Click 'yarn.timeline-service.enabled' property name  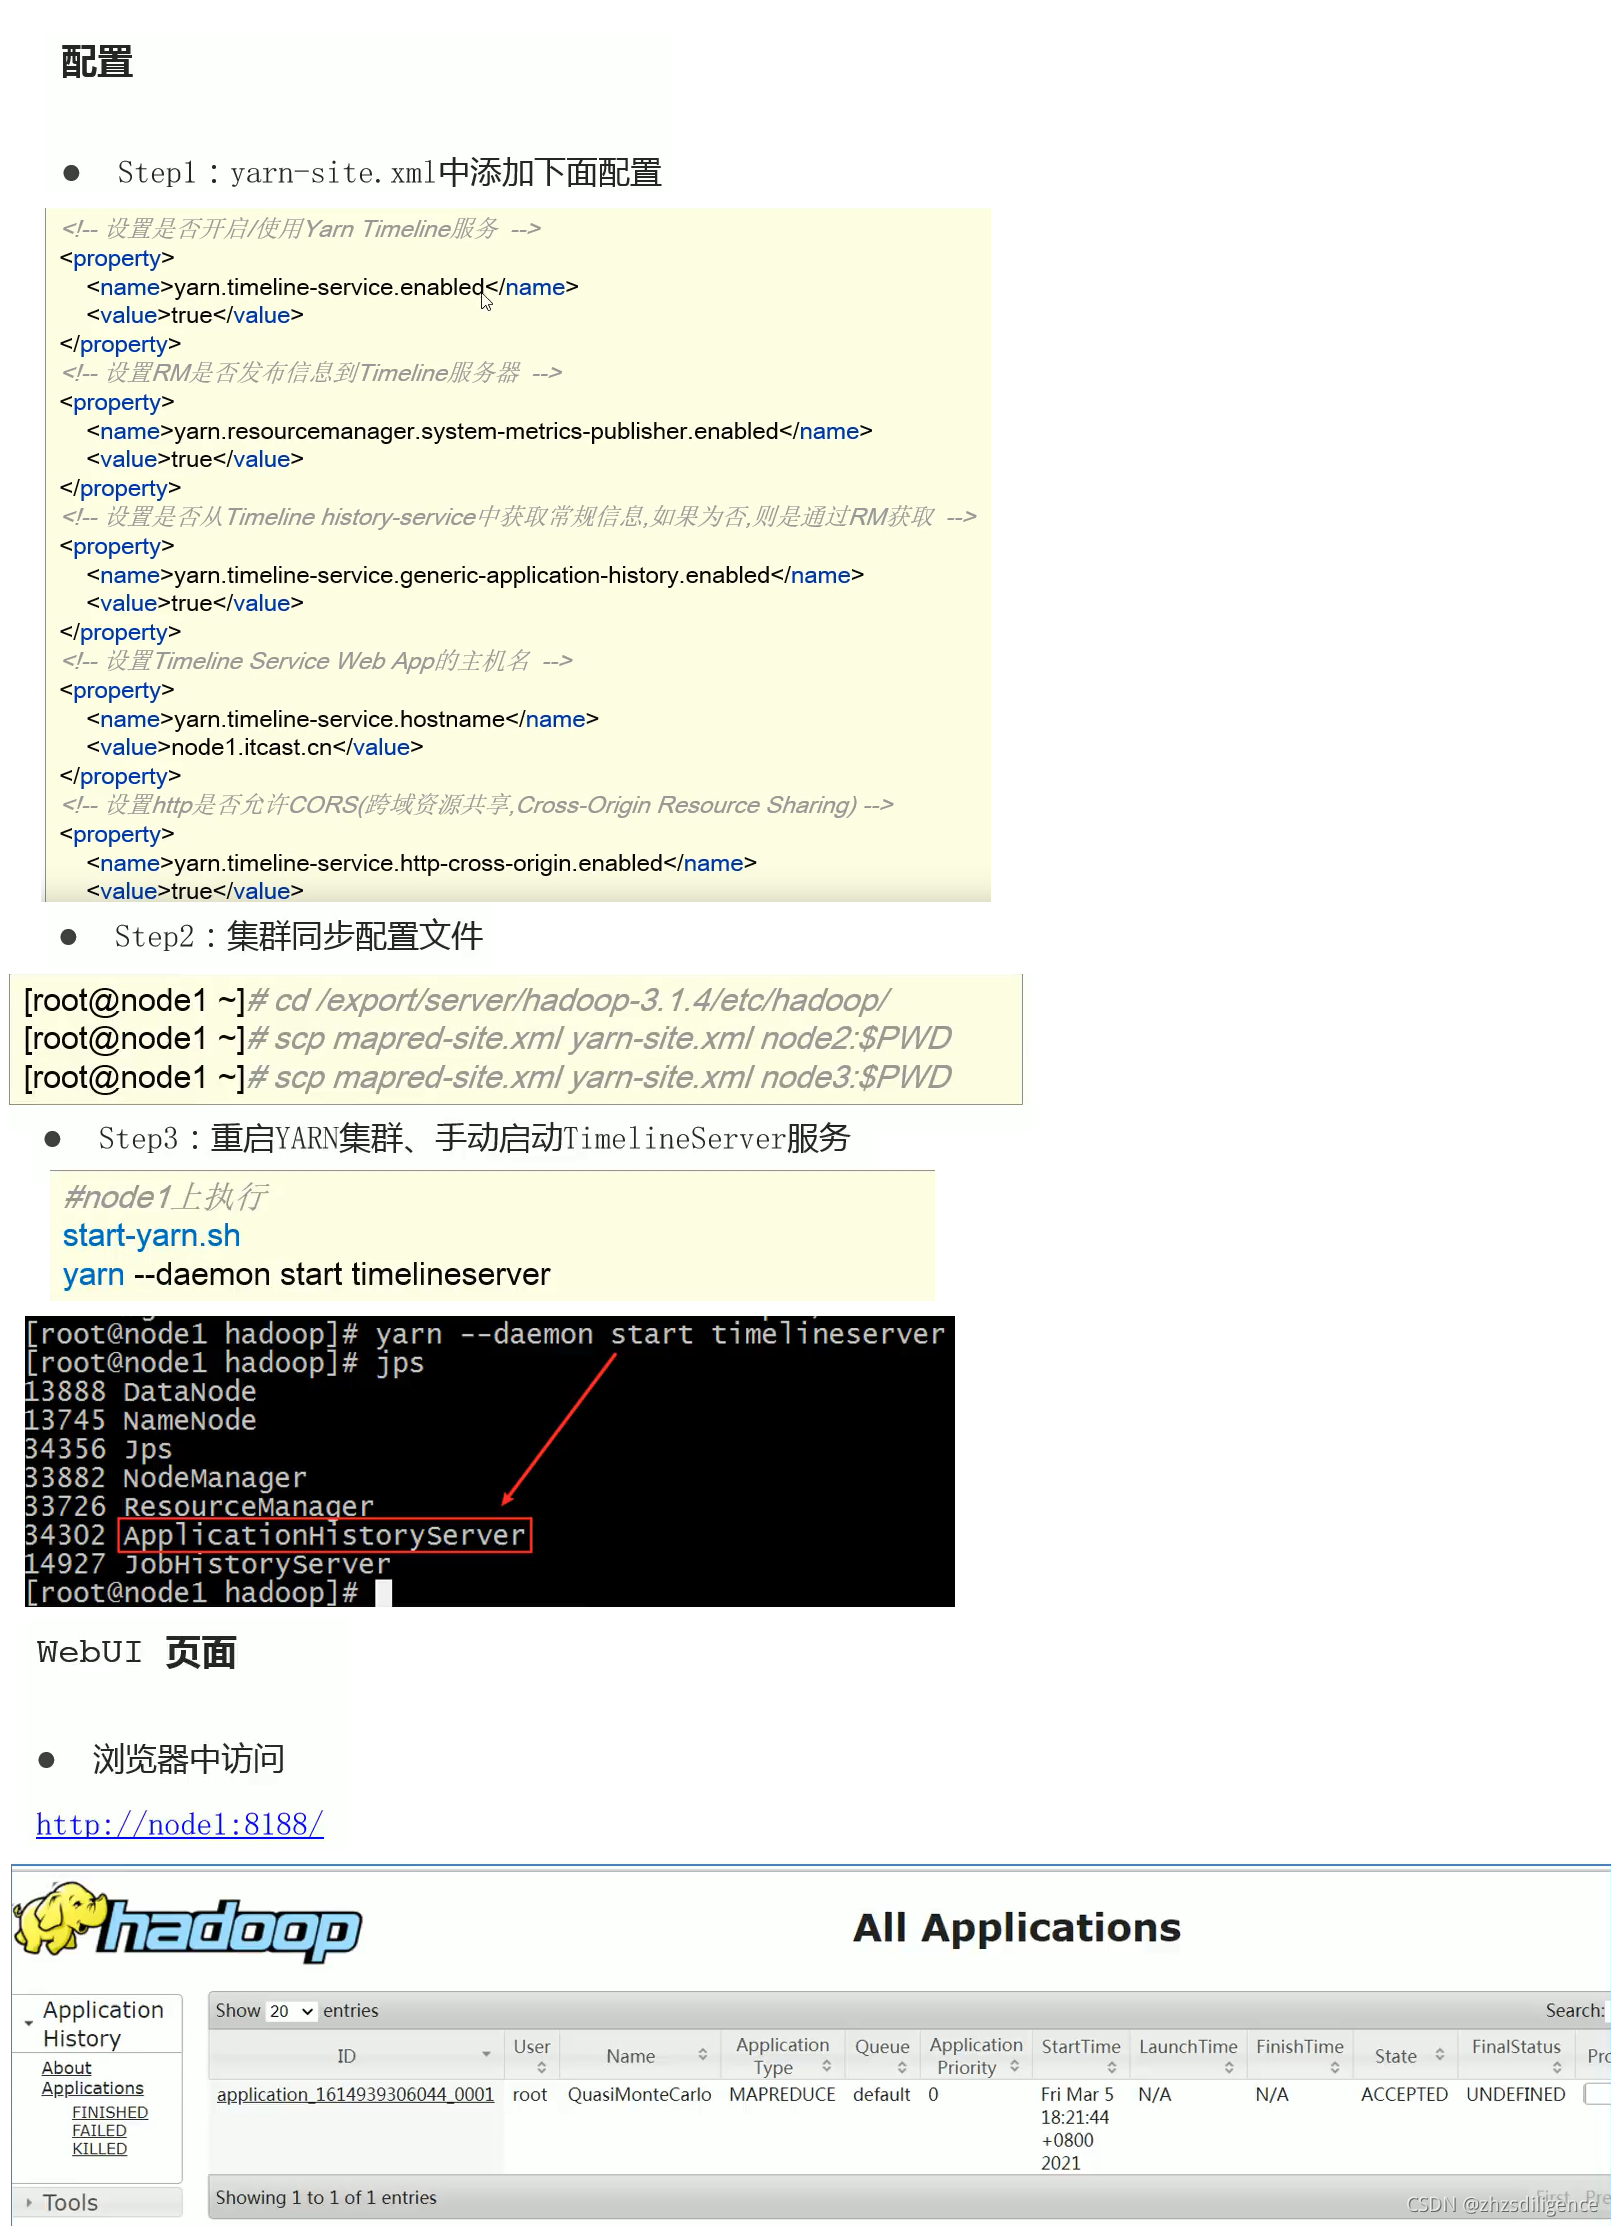[x=329, y=287]
